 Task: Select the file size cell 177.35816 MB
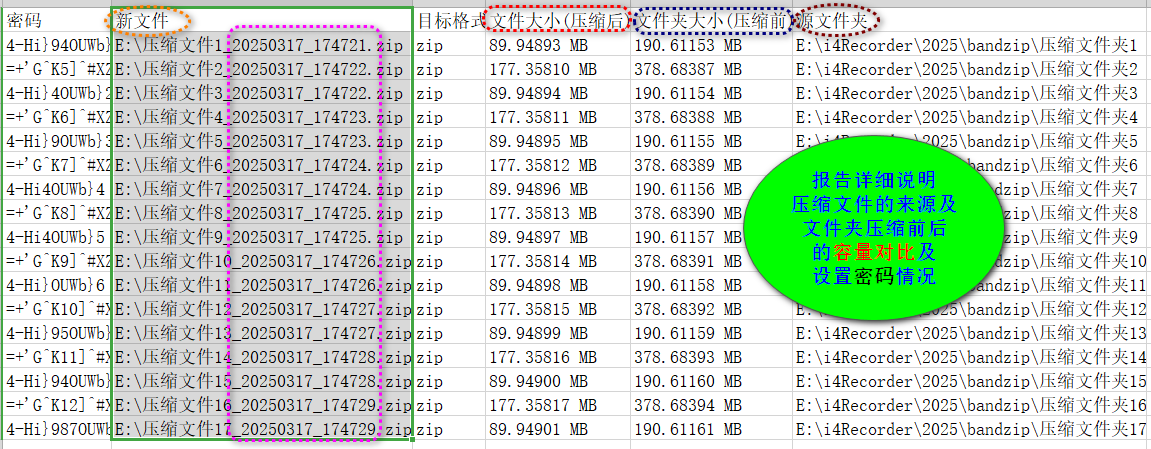558,357
